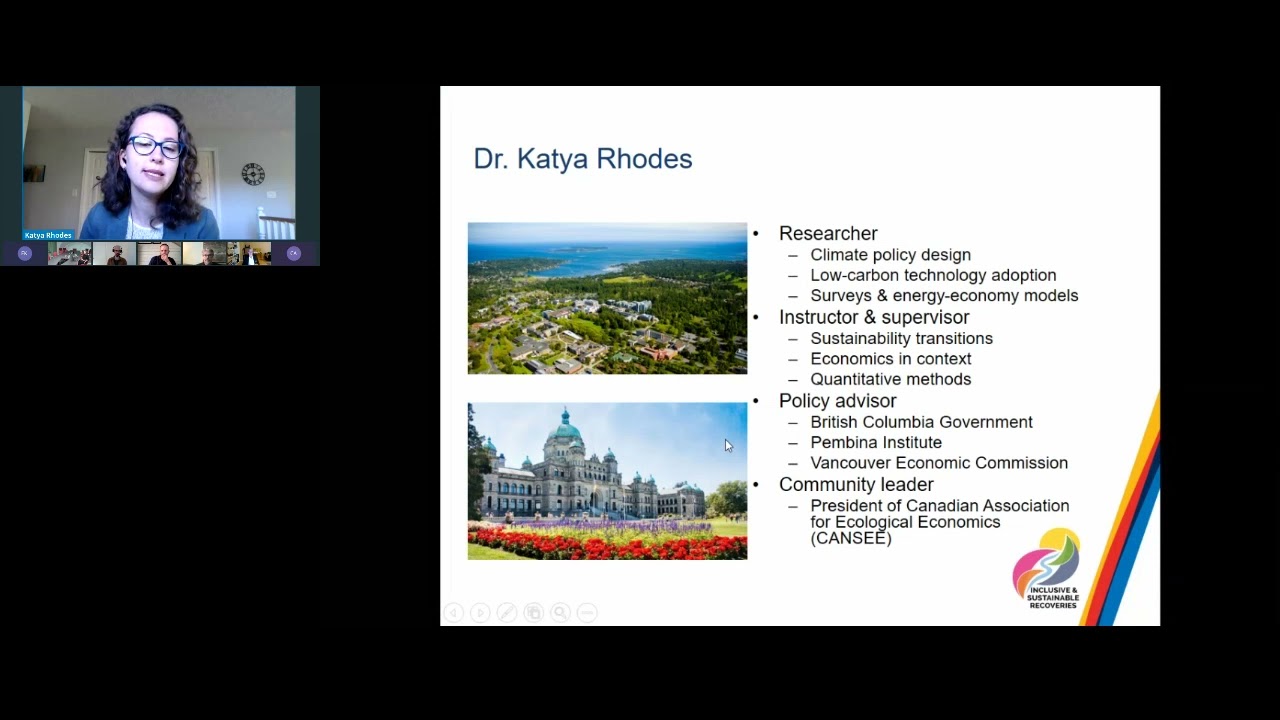Click the first participant video thumbnail
Viewport: 1280px width, 720px height.
tap(69, 253)
